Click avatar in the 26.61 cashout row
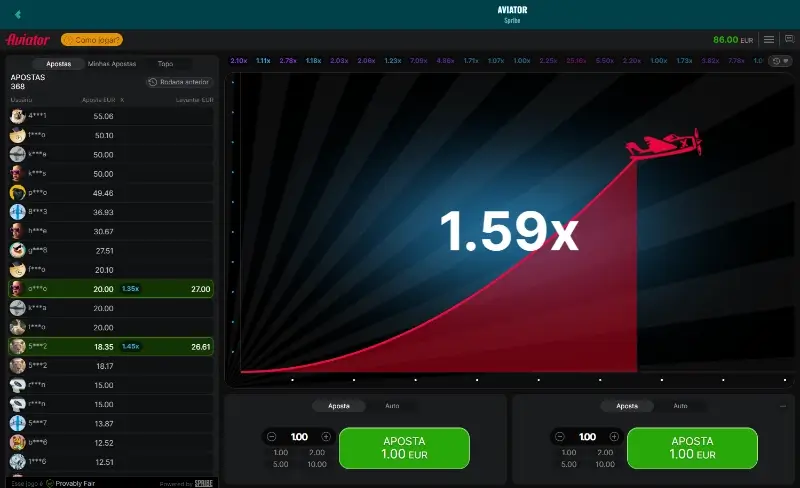Image resolution: width=800 pixels, height=488 pixels. (x=18, y=347)
